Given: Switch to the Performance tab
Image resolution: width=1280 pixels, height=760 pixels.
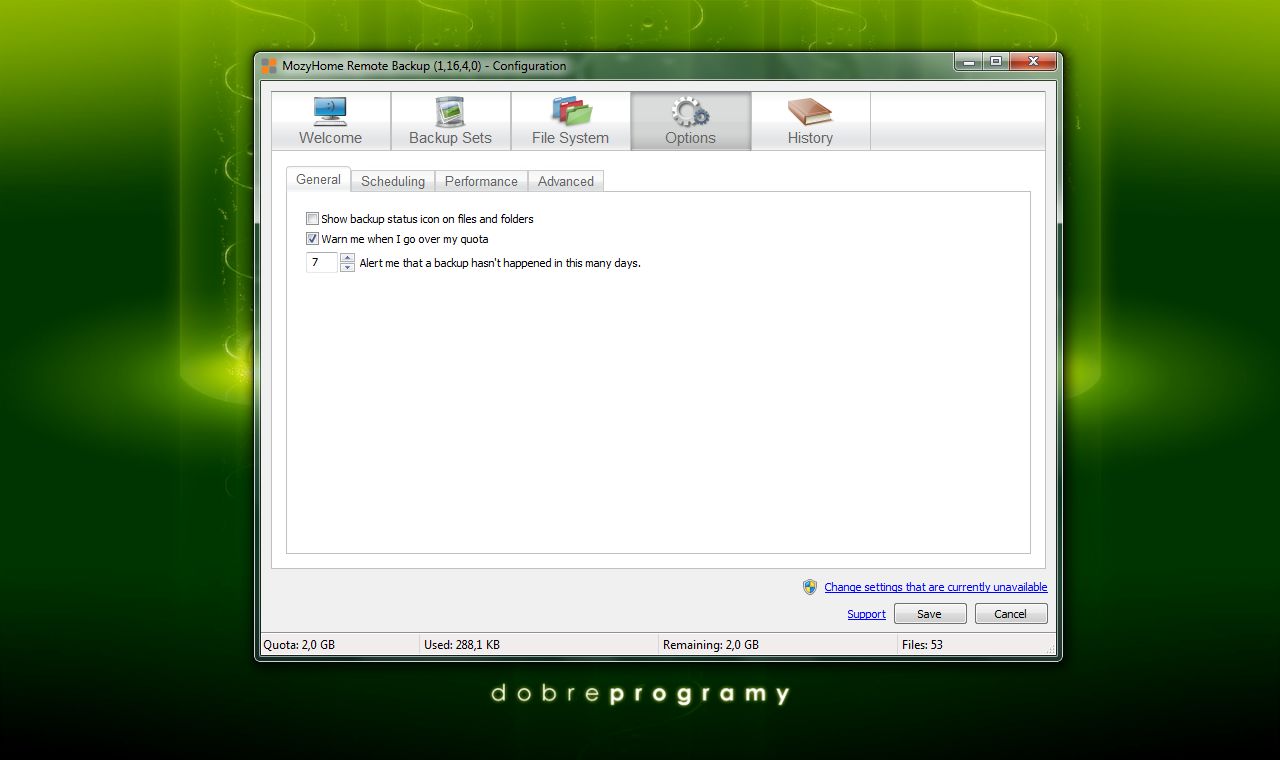Looking at the screenshot, I should (x=481, y=181).
